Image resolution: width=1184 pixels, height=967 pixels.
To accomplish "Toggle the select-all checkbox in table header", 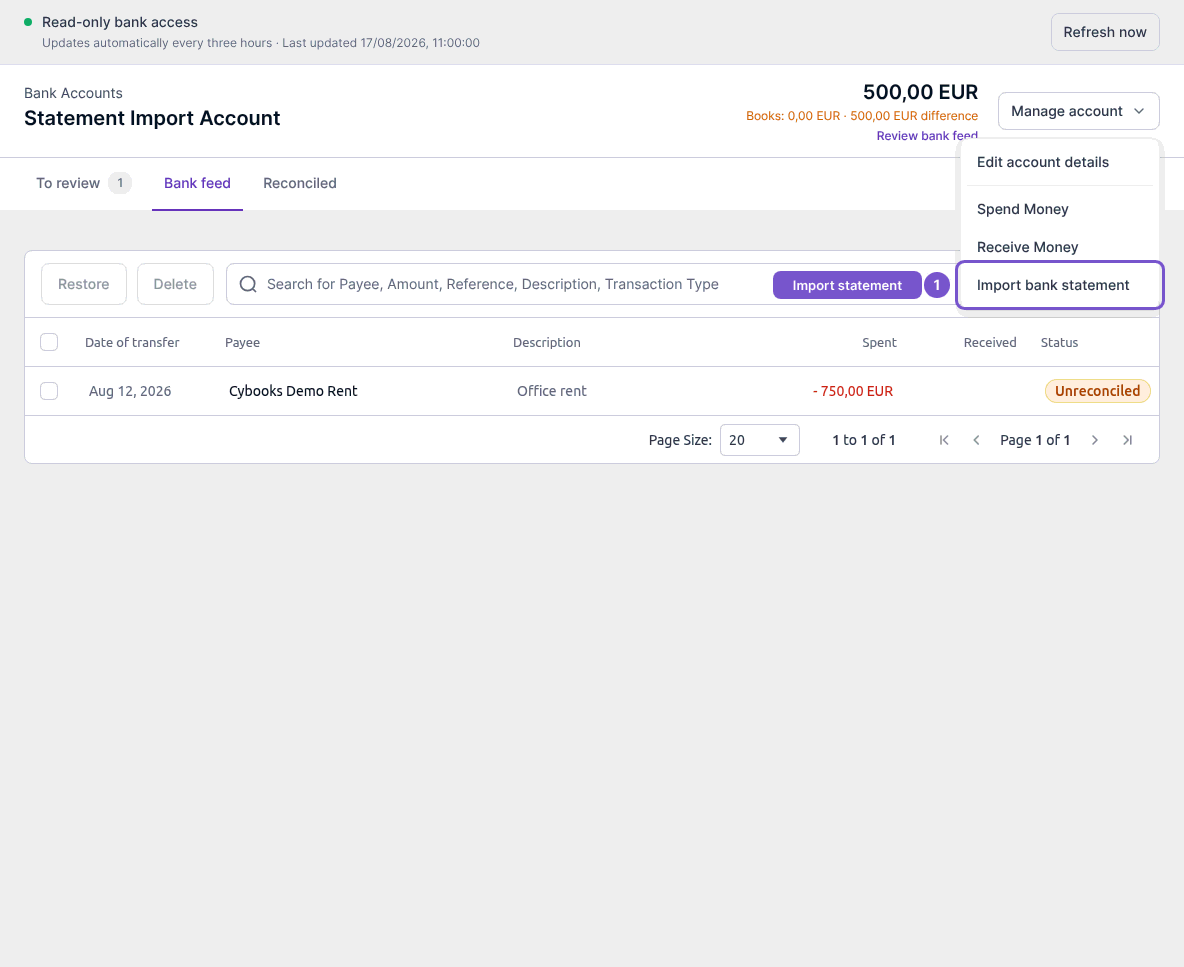I will coord(49,342).
